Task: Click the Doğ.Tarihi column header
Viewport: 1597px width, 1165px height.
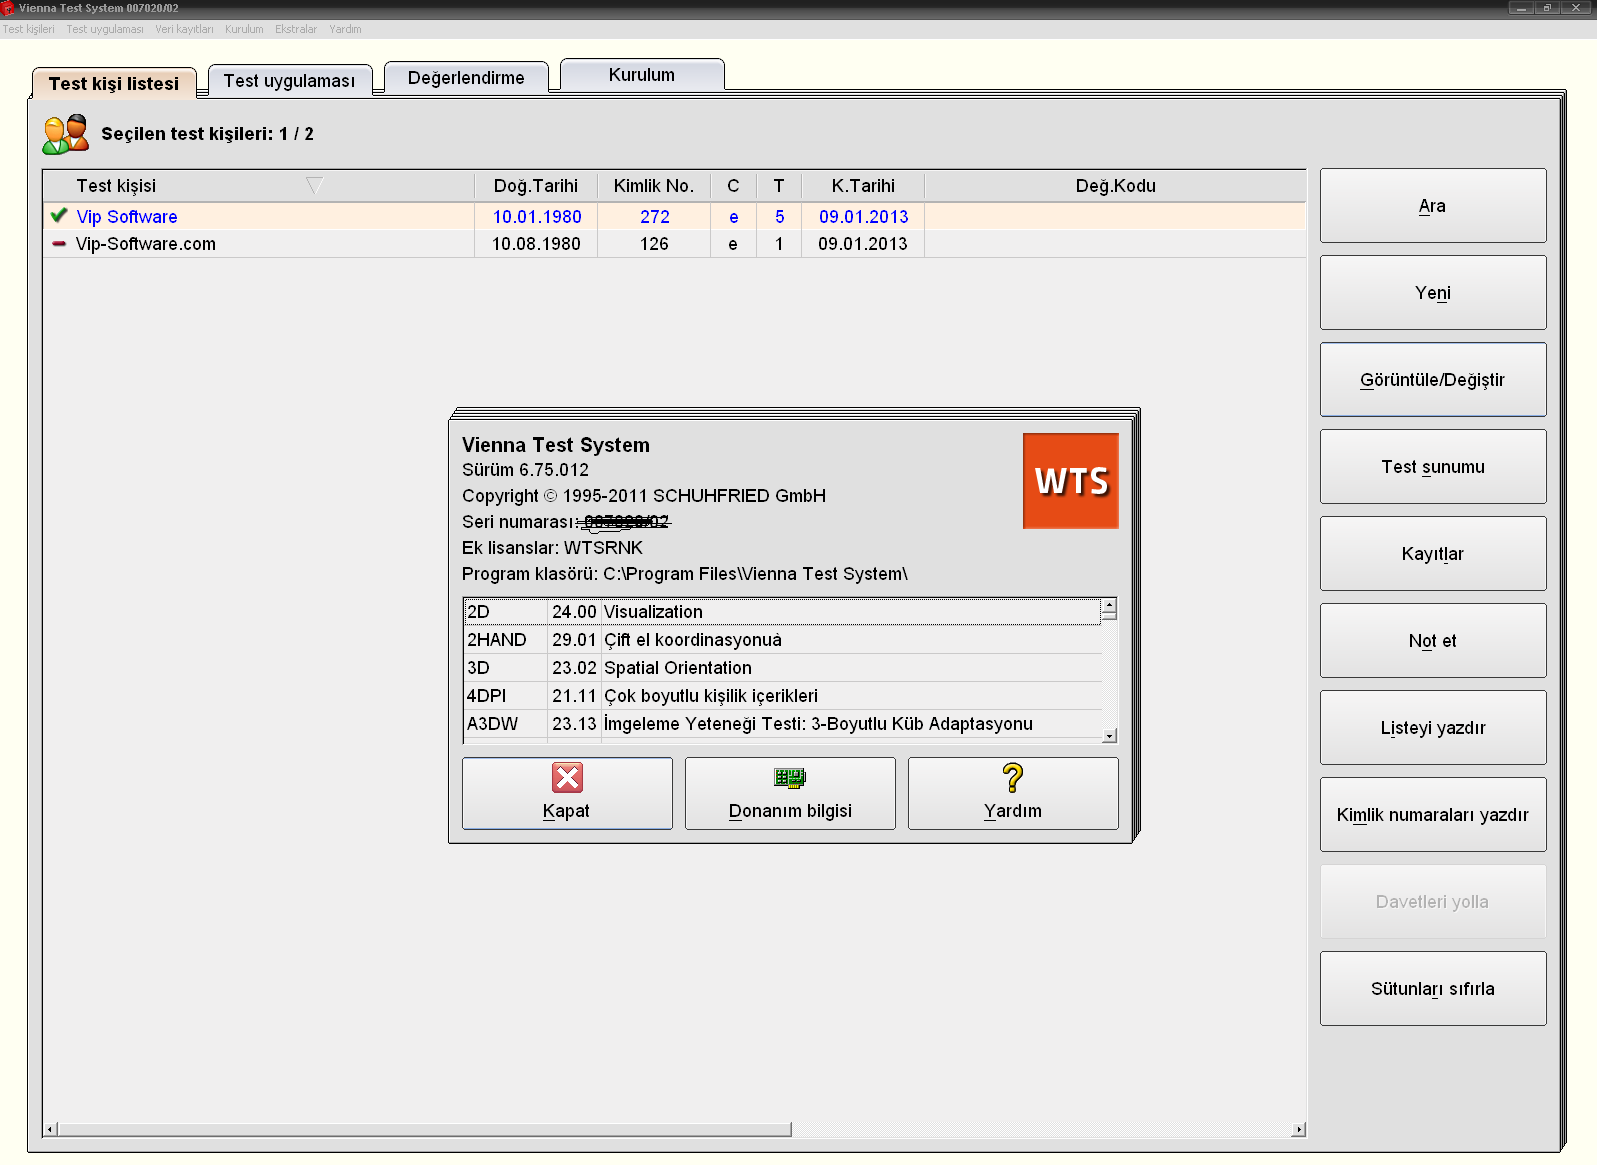Action: tap(536, 186)
